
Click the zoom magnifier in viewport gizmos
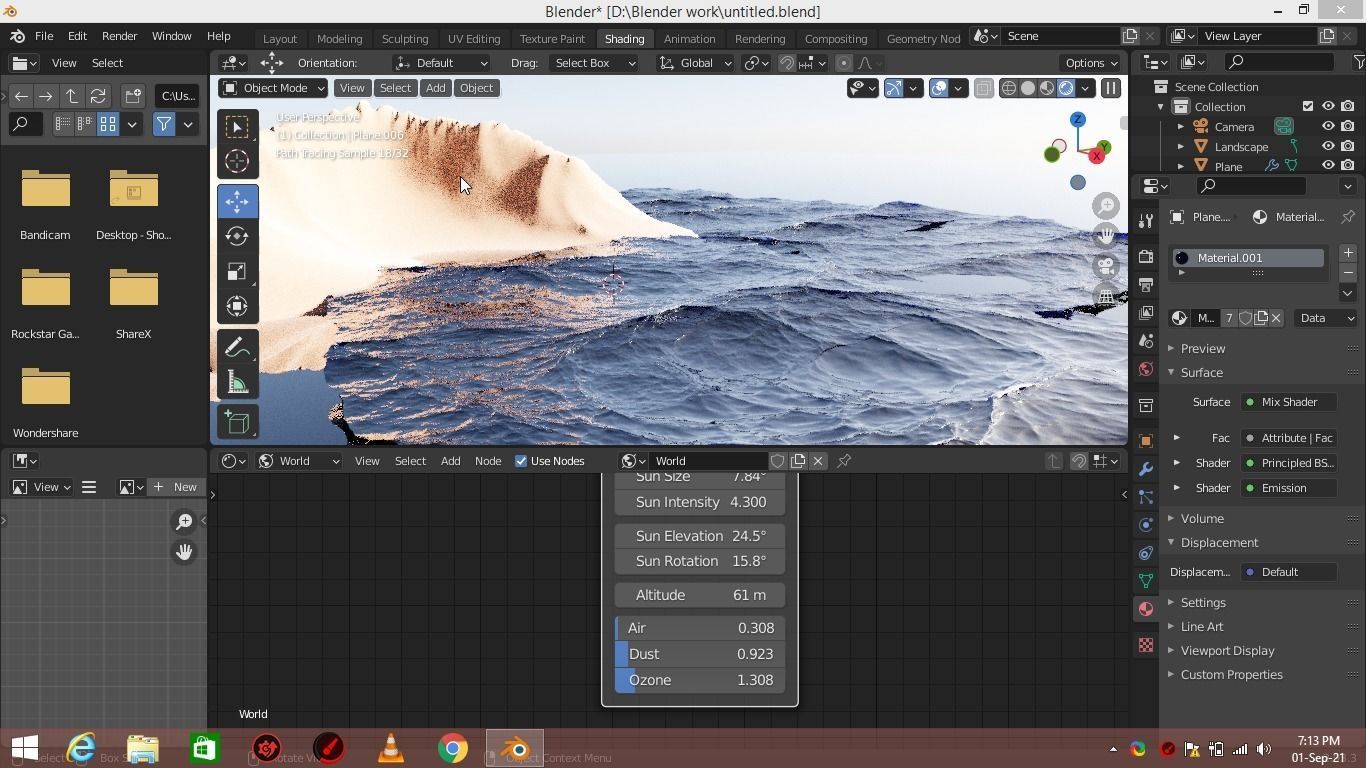click(1106, 206)
